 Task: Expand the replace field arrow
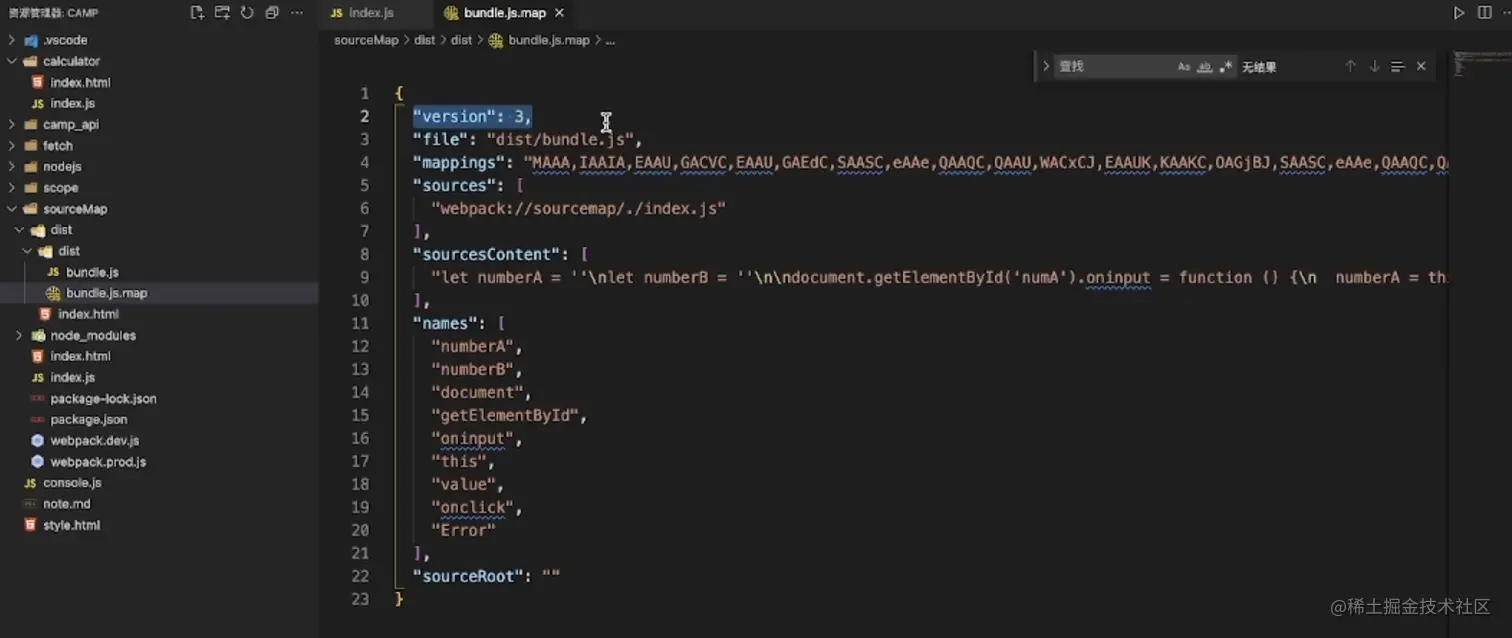(x=1046, y=66)
